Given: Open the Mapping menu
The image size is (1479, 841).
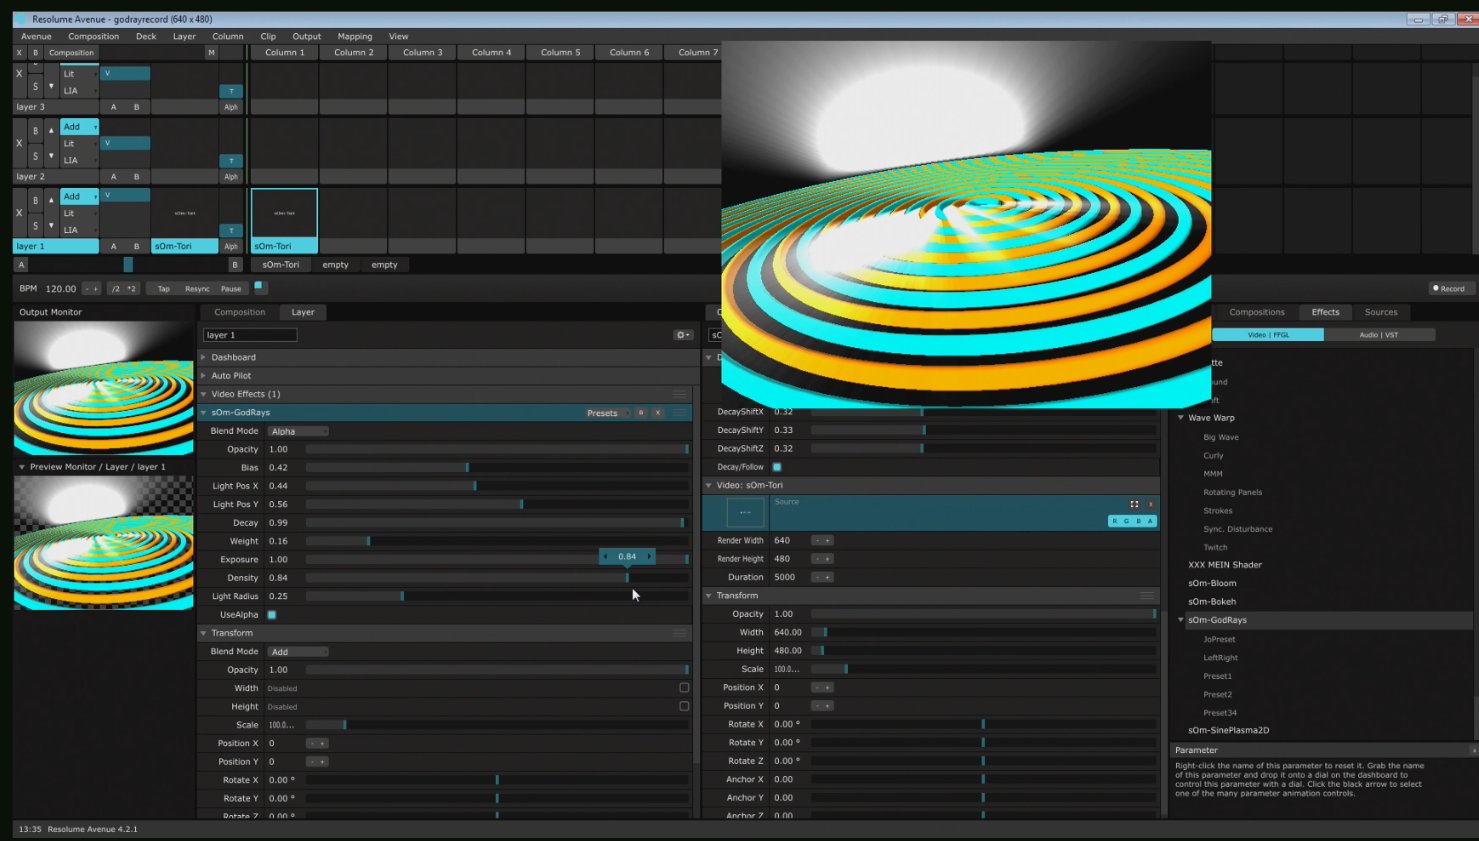Looking at the screenshot, I should tap(354, 36).
